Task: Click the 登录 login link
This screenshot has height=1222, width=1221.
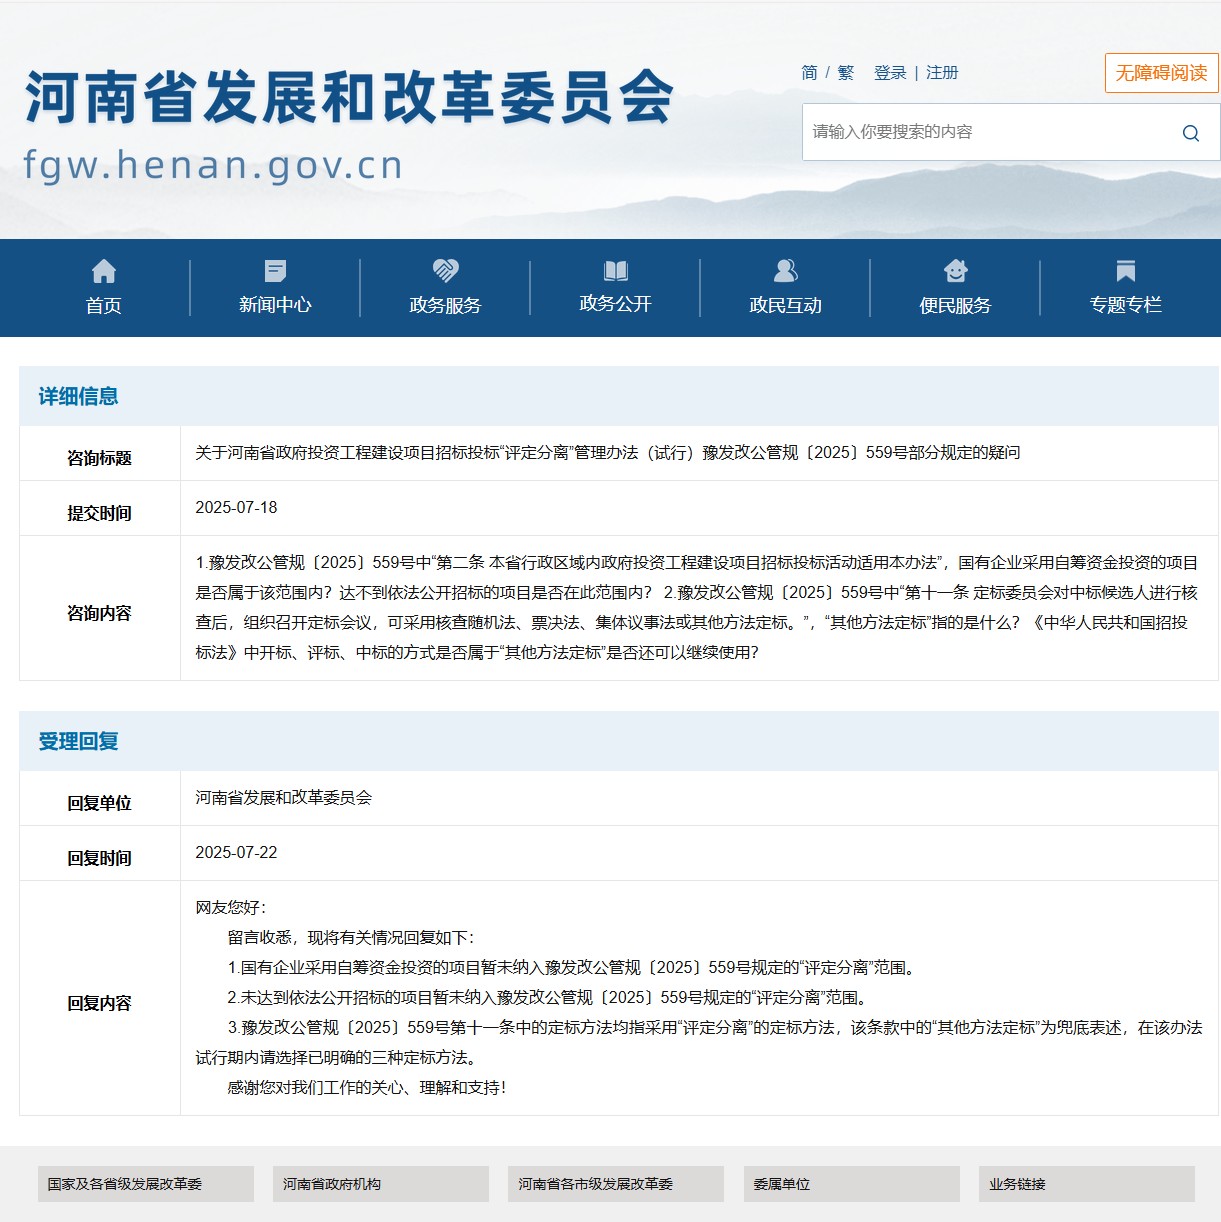Action: point(892,73)
